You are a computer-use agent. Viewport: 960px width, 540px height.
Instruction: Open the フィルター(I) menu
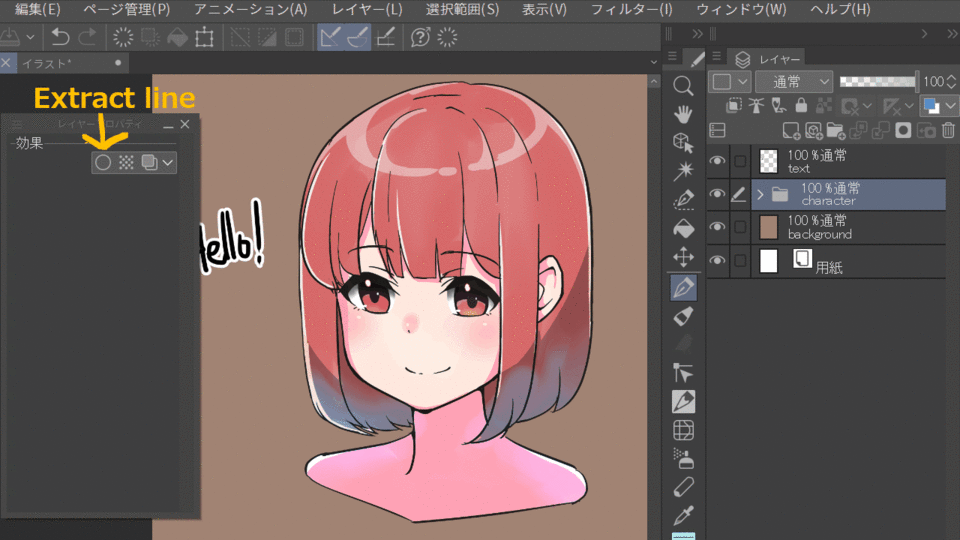(x=631, y=10)
